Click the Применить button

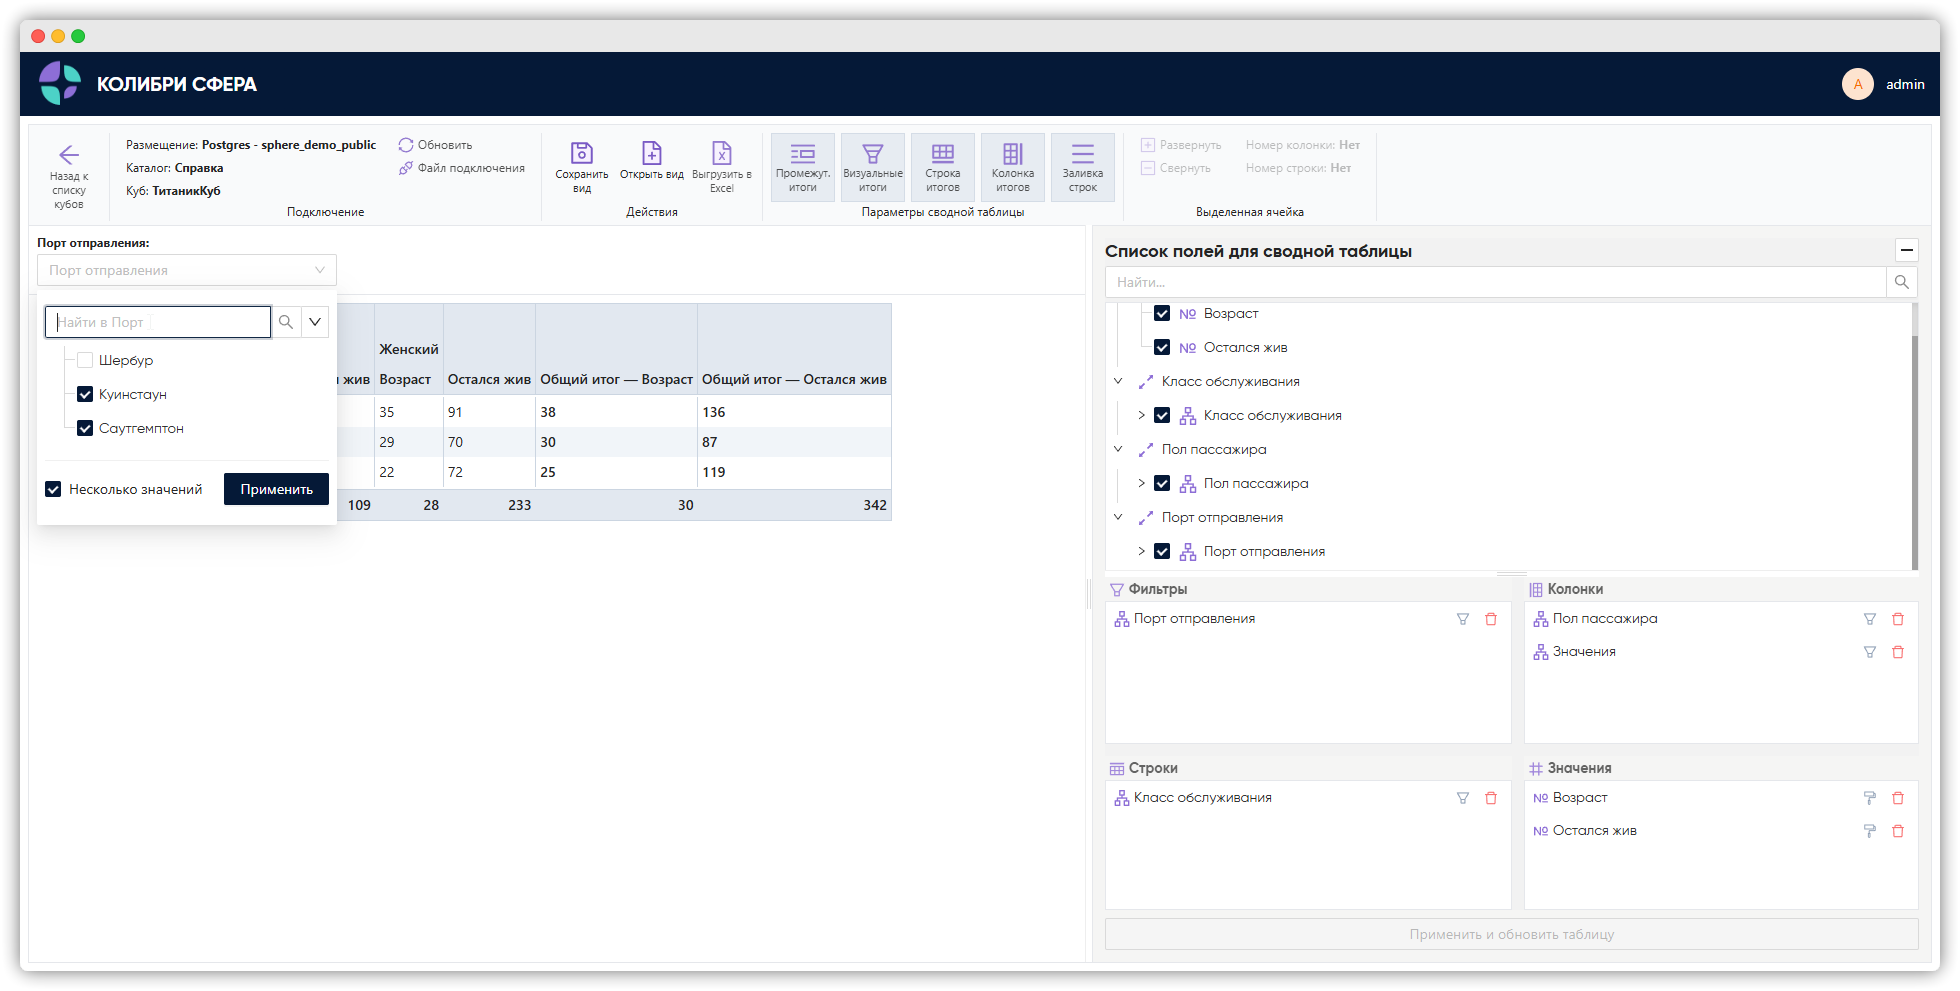[x=277, y=489]
